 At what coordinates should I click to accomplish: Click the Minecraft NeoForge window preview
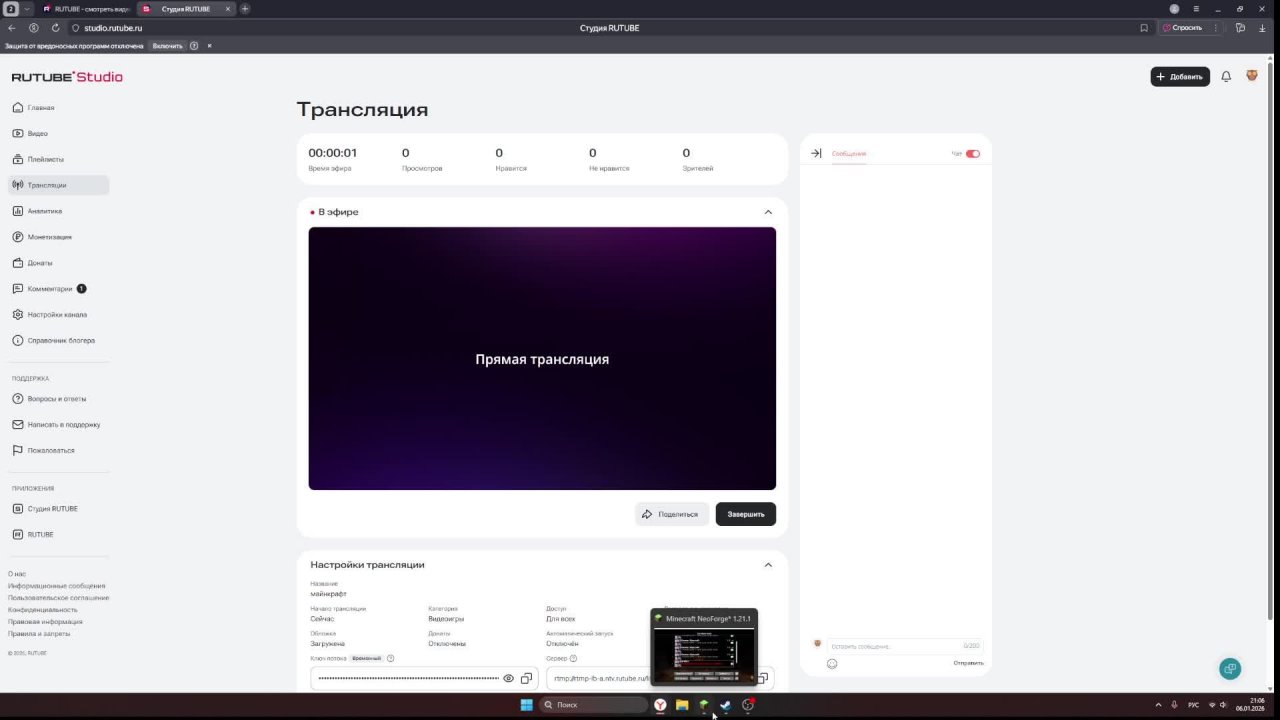coord(704,647)
